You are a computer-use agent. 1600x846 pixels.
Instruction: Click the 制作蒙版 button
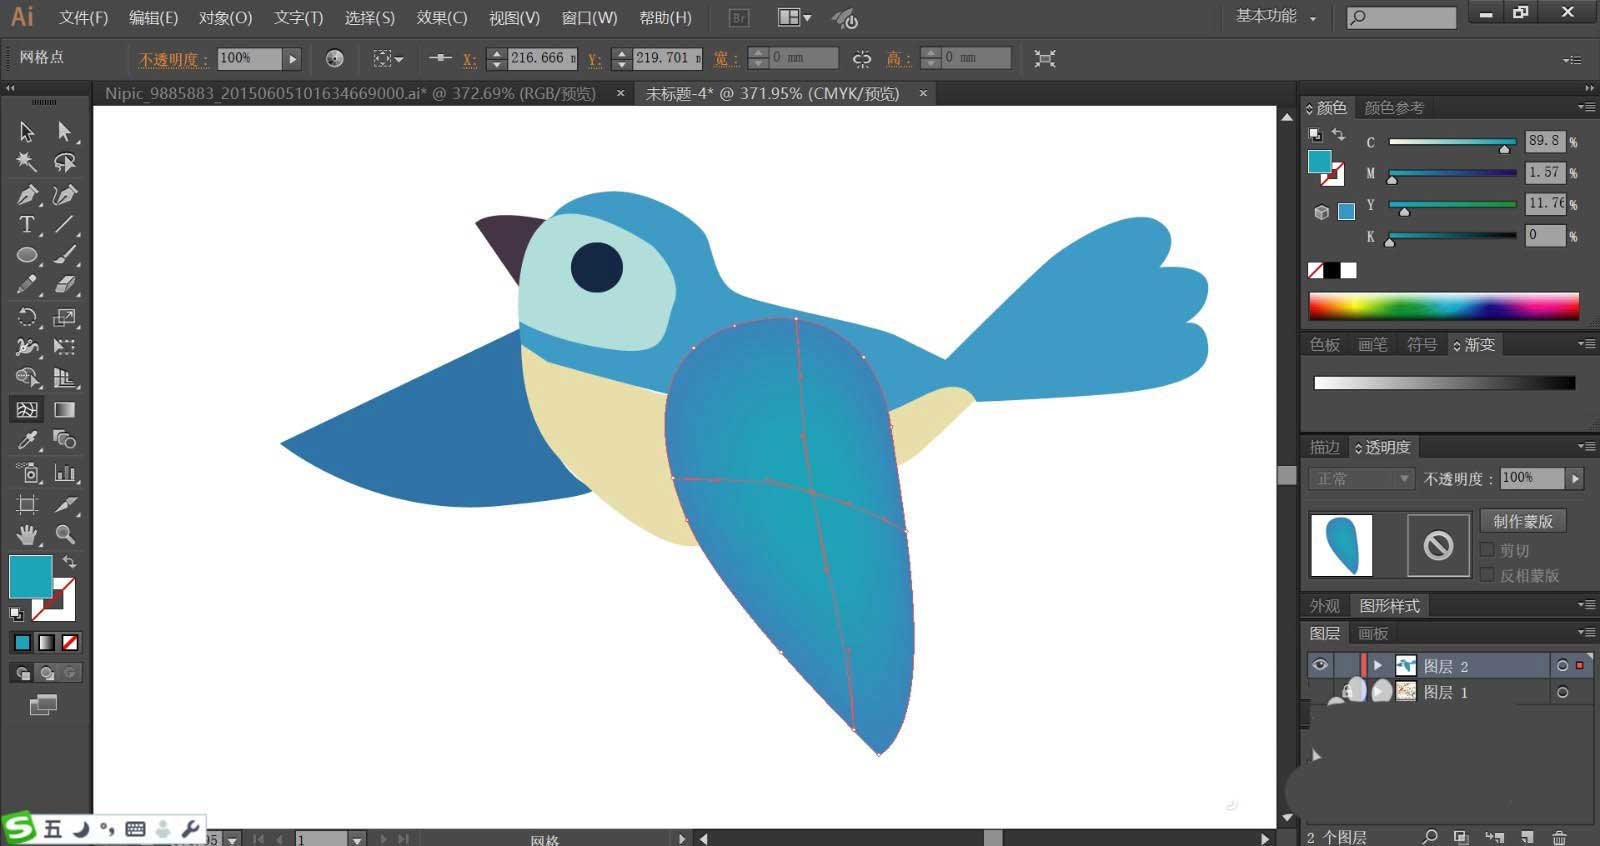point(1522,521)
